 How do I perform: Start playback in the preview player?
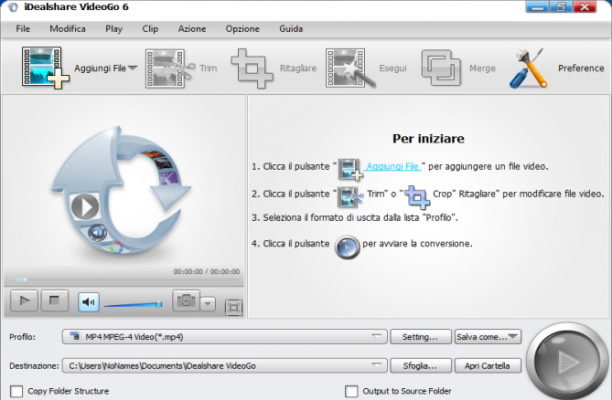tap(24, 300)
